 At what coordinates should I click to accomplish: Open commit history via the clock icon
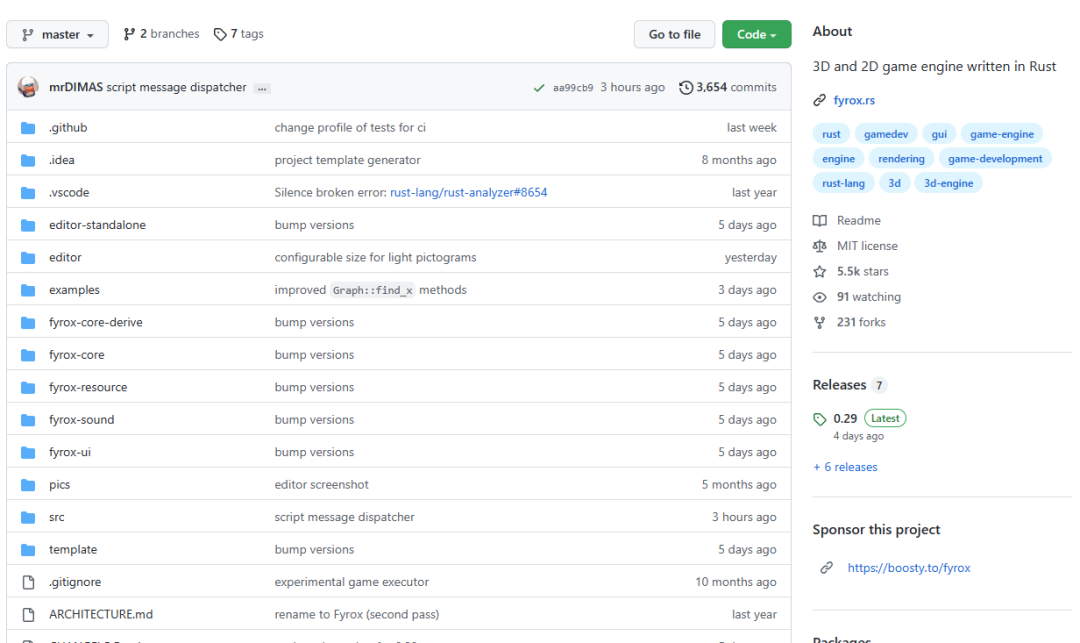[685, 87]
